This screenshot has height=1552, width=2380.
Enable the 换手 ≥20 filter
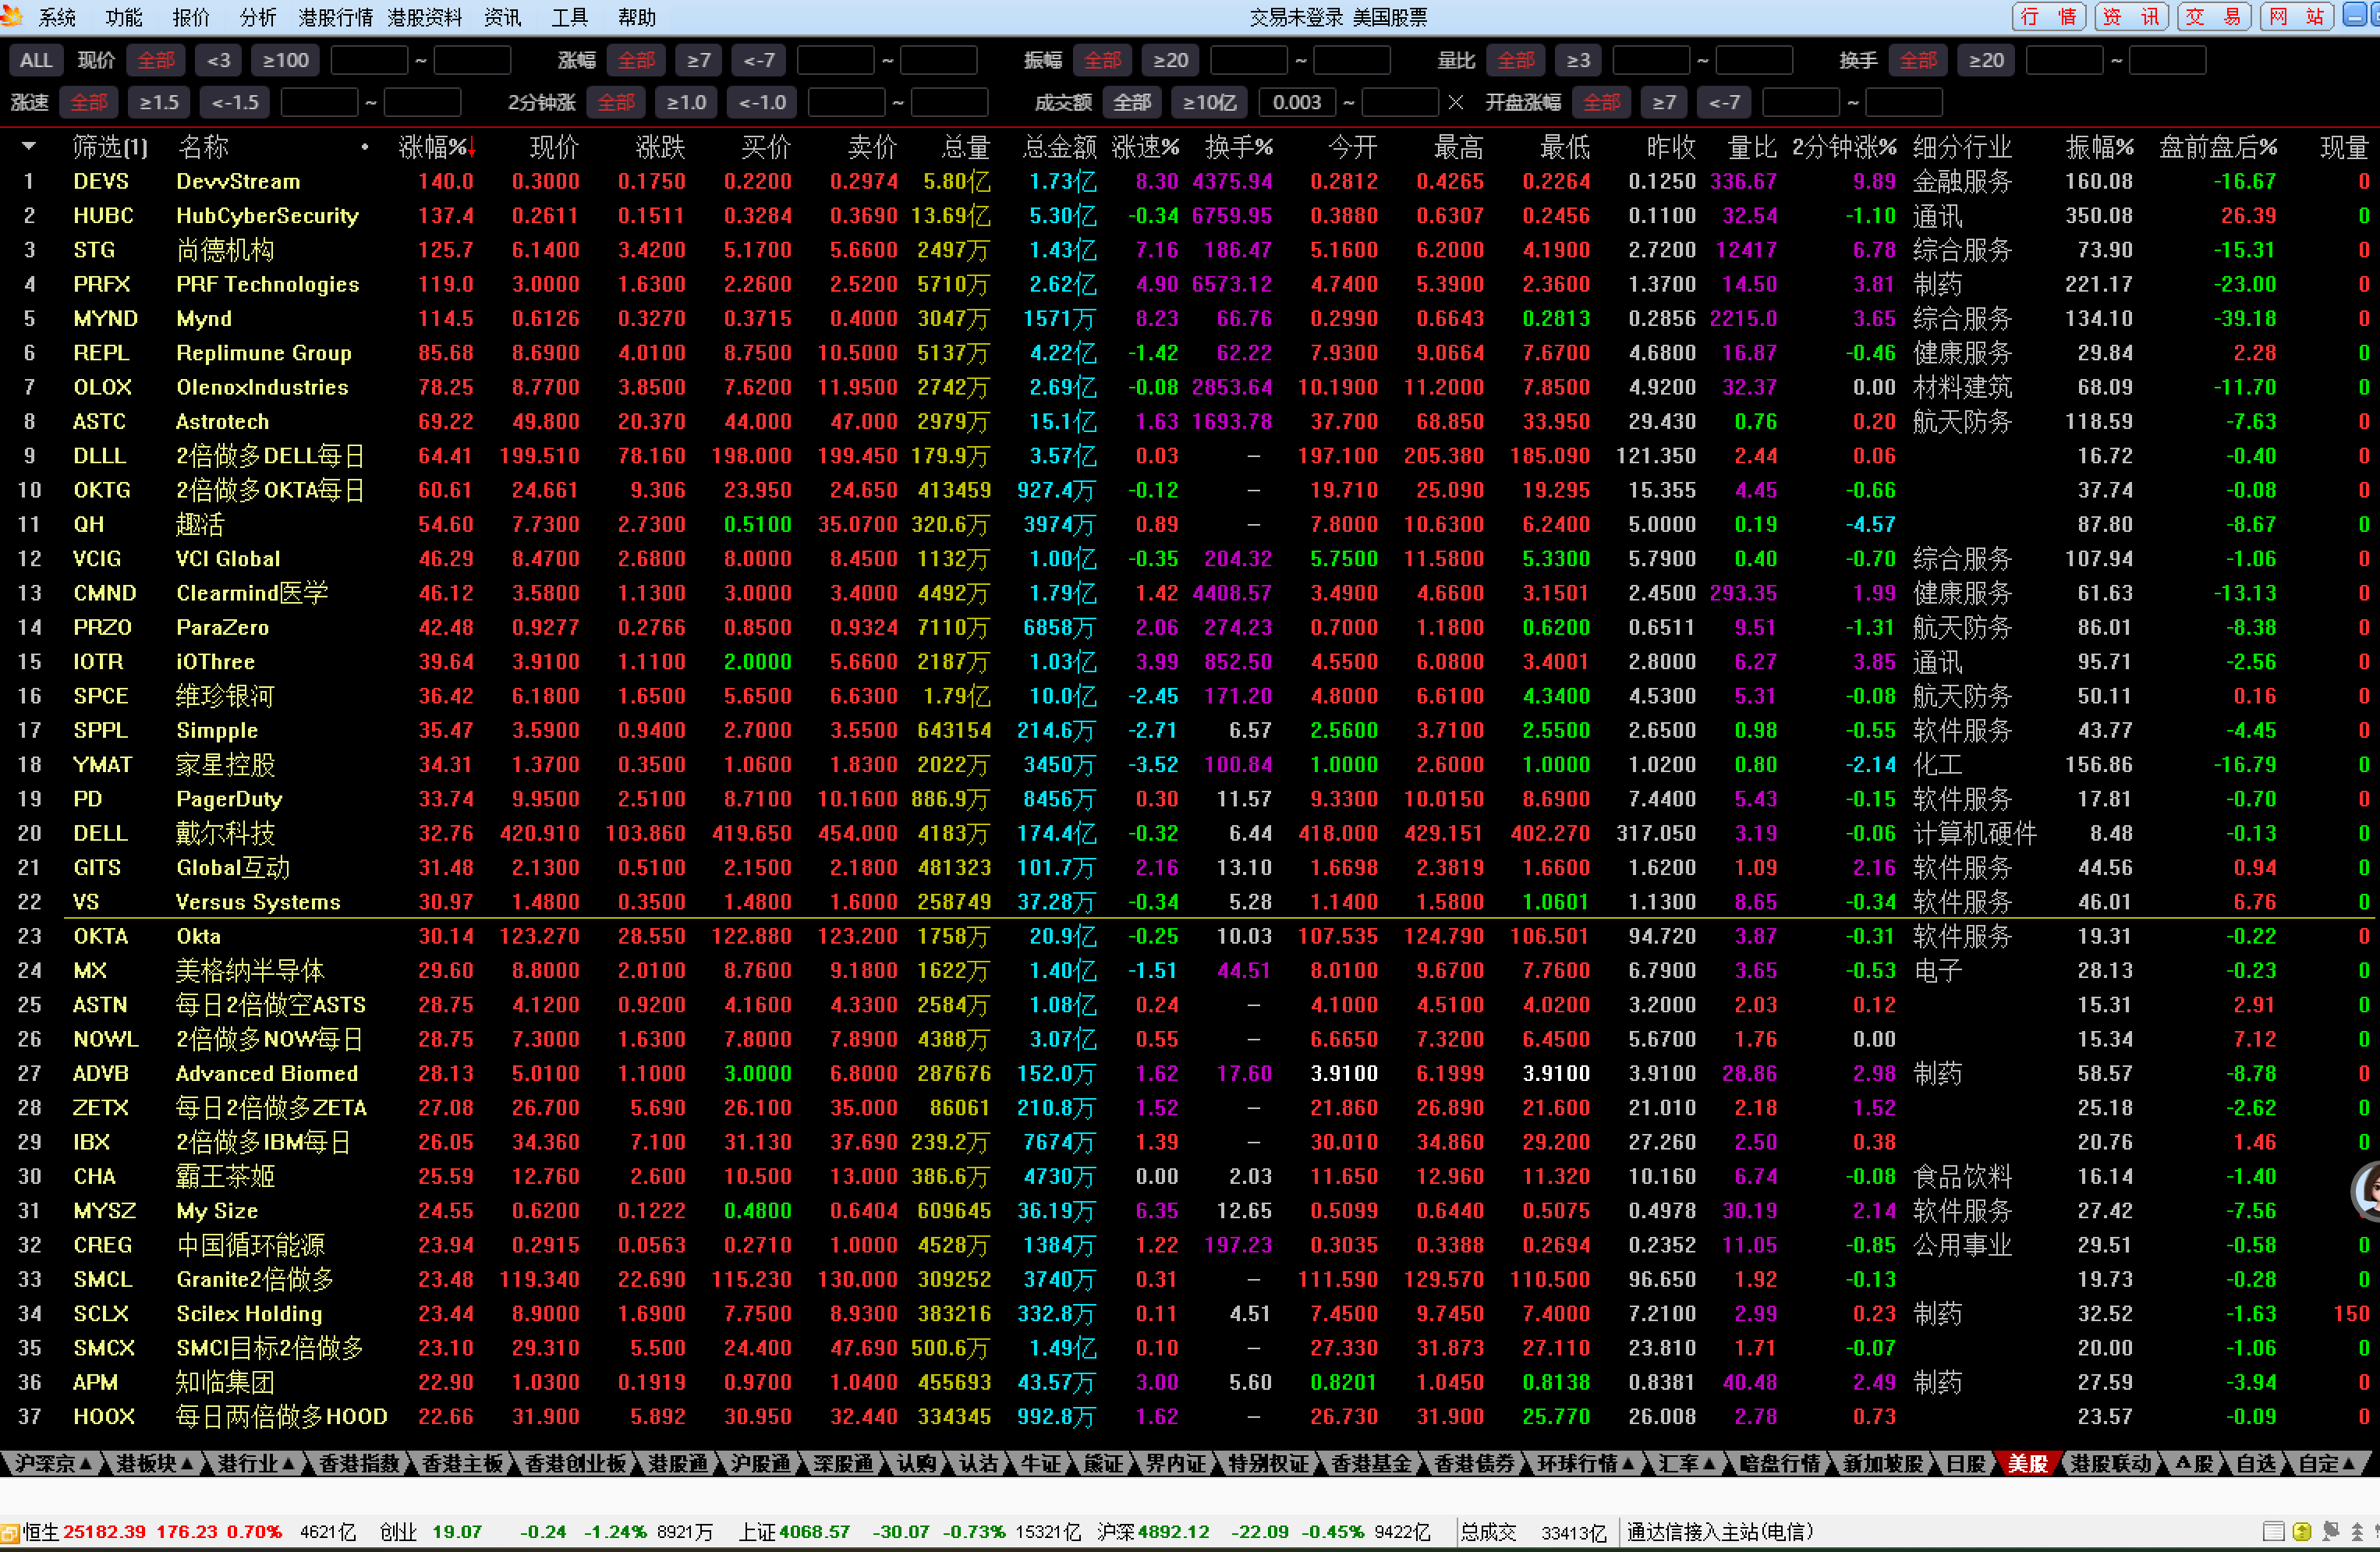pos(1987,60)
